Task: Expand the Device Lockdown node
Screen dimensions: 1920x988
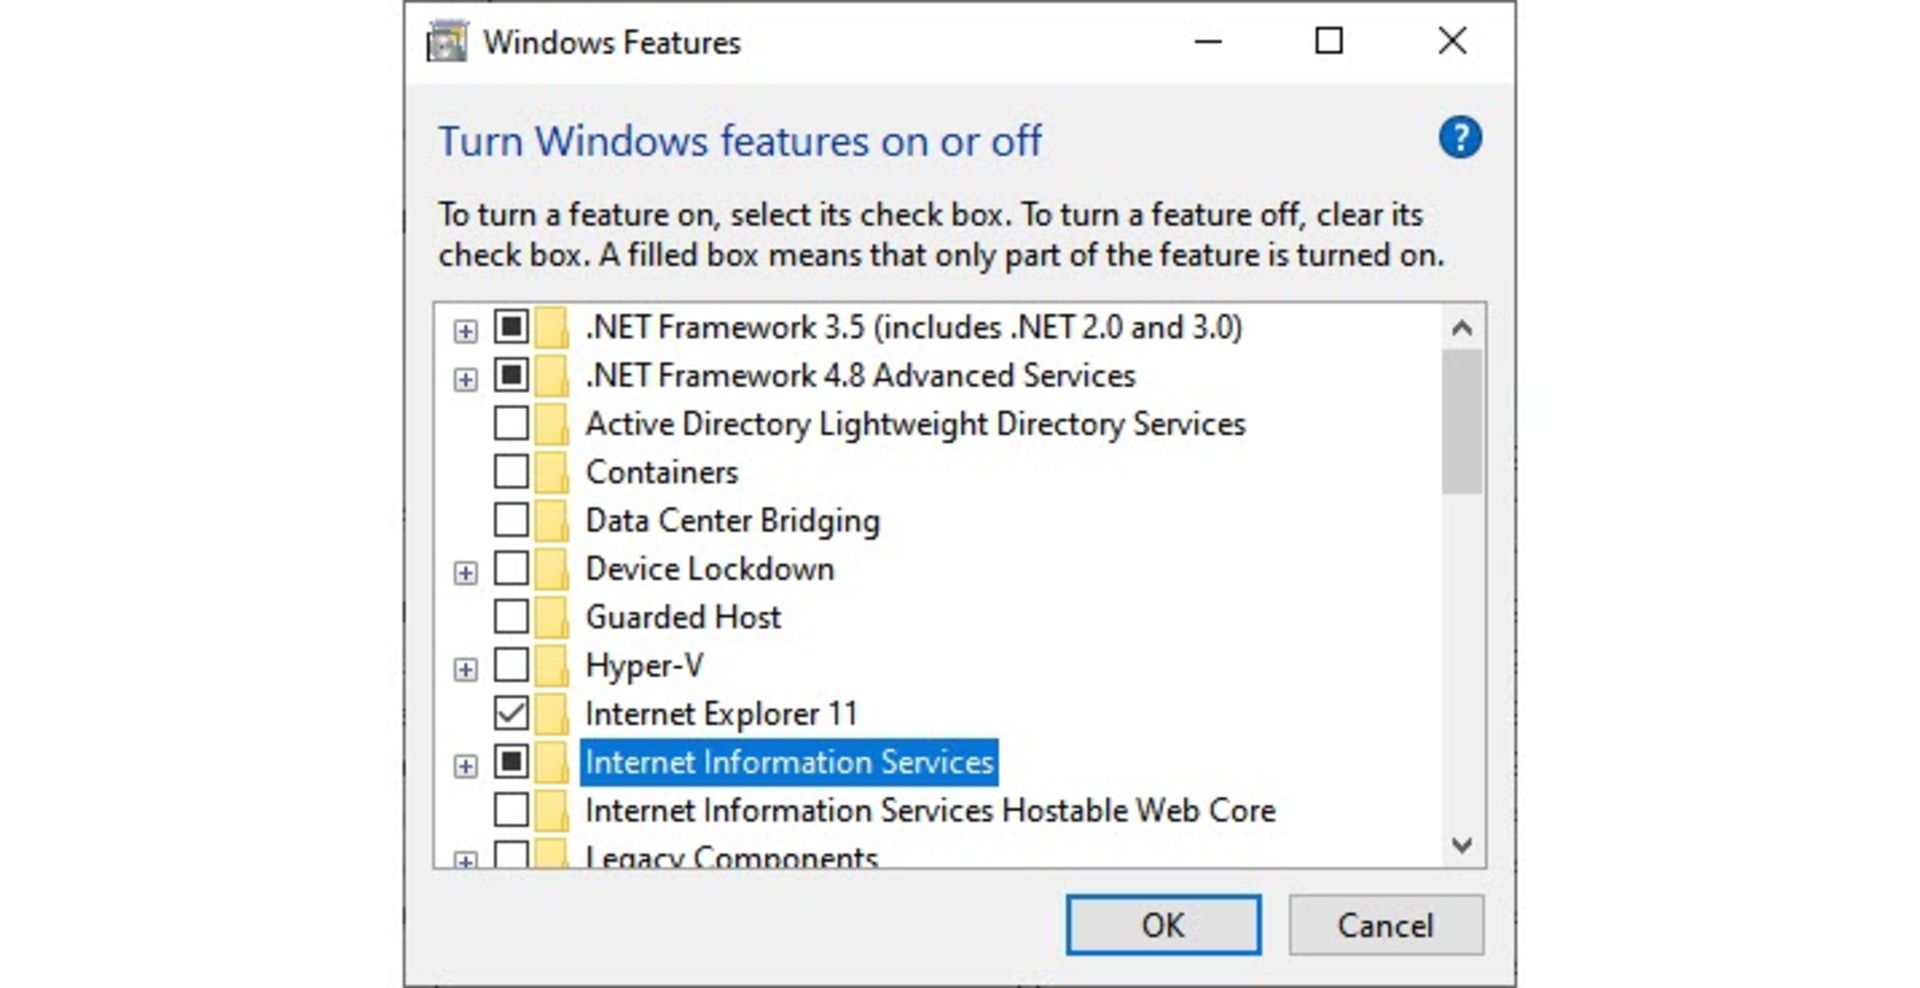Action: pyautogui.click(x=465, y=573)
